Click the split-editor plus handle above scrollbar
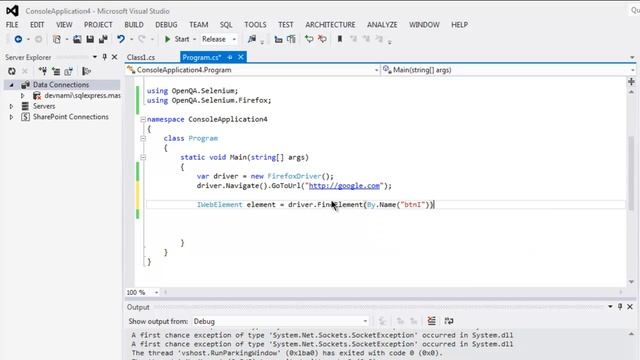This screenshot has height=360, width=640. click(x=631, y=82)
